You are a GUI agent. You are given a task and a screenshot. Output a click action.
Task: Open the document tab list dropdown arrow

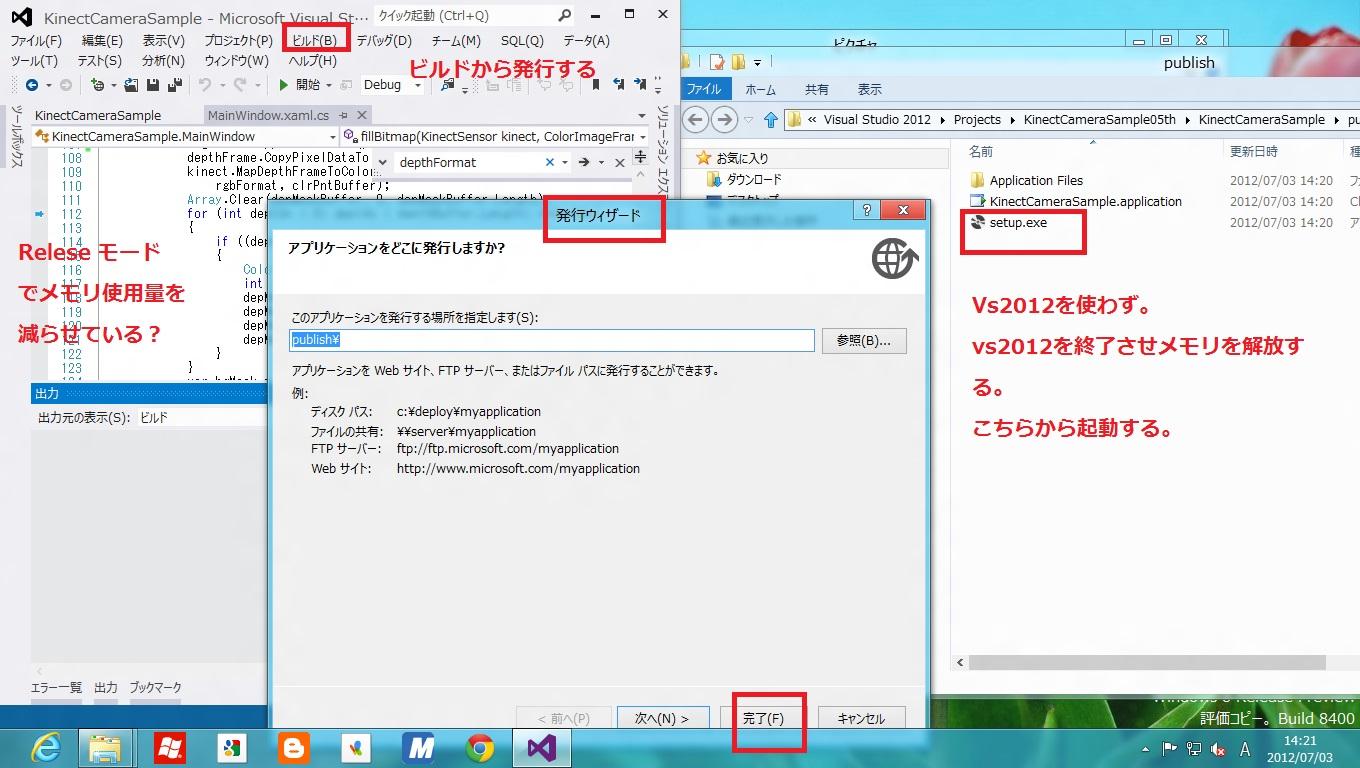[641, 117]
